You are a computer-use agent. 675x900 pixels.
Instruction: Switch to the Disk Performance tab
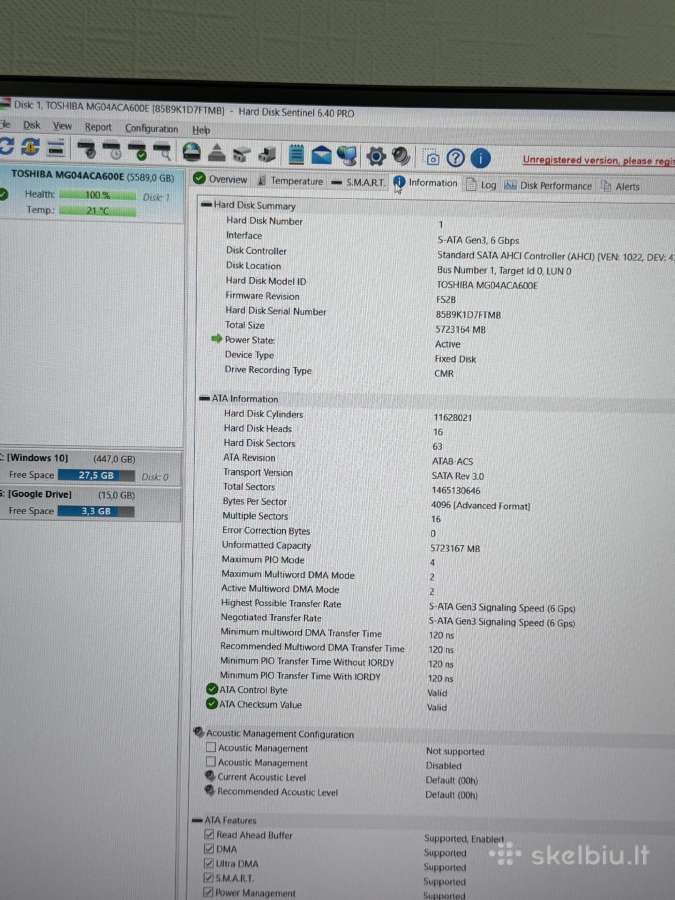(x=548, y=185)
